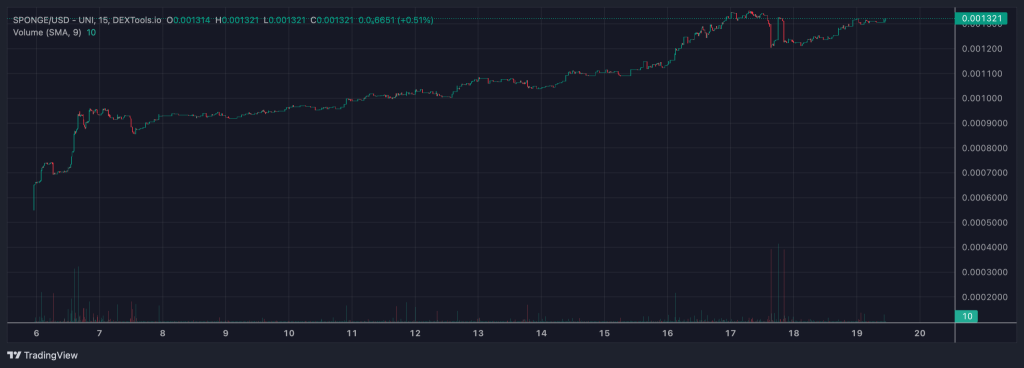Click date label 11 on time axis
This screenshot has height=368, width=1024.
(352, 333)
